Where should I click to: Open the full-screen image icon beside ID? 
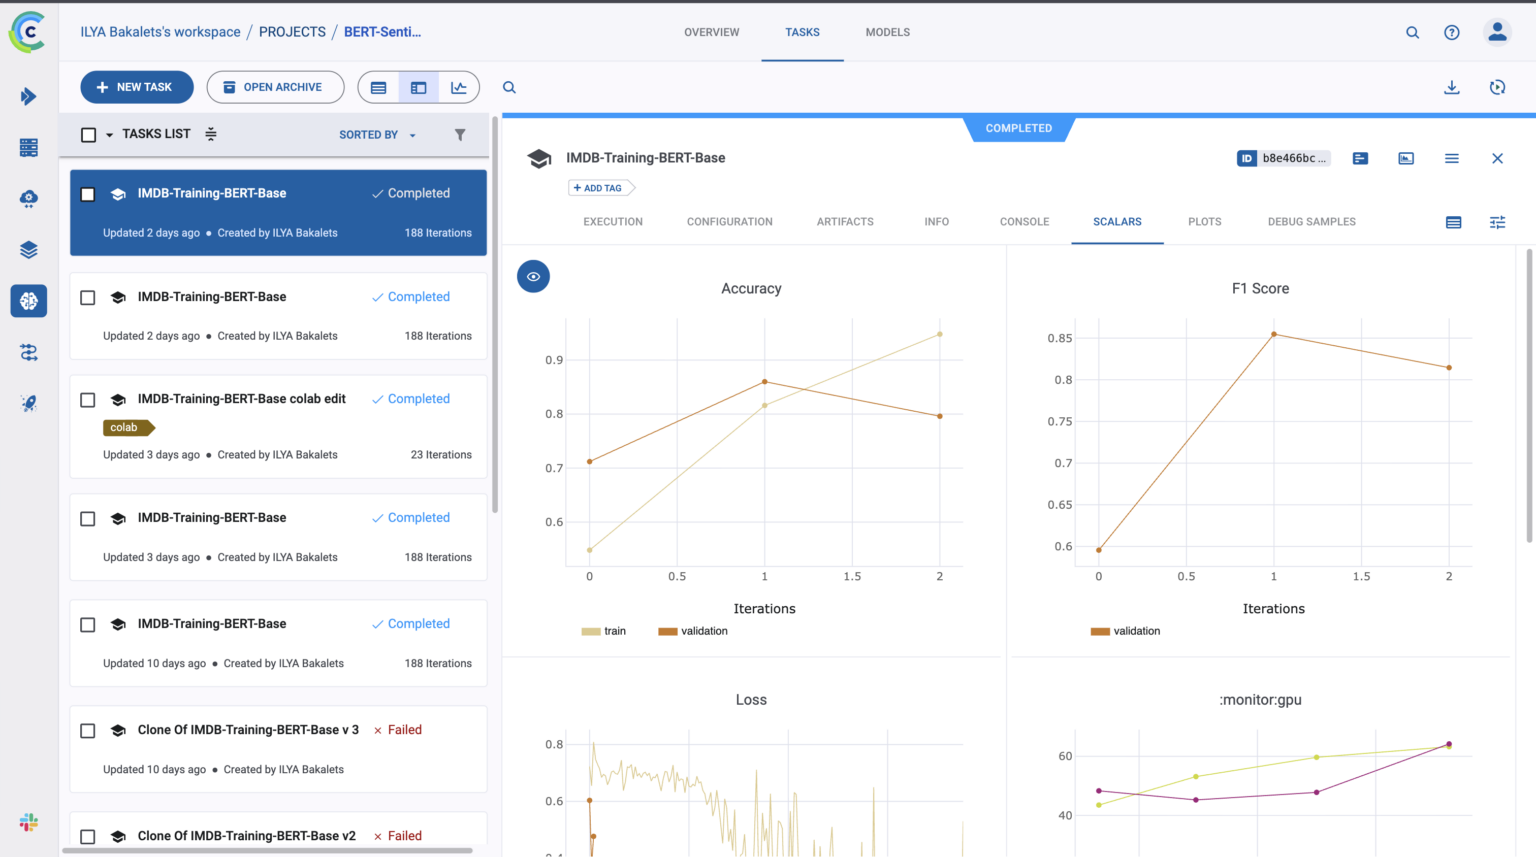click(1406, 158)
